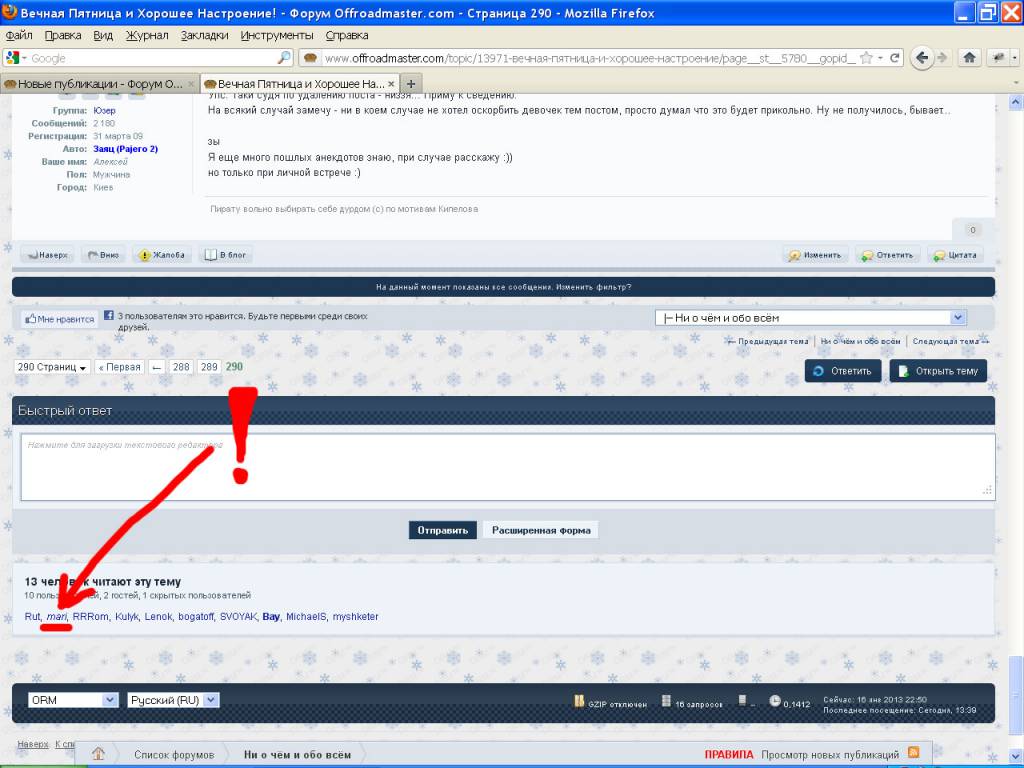
Task: Switch to 'Новые публикации' browser tab
Action: tap(98, 82)
